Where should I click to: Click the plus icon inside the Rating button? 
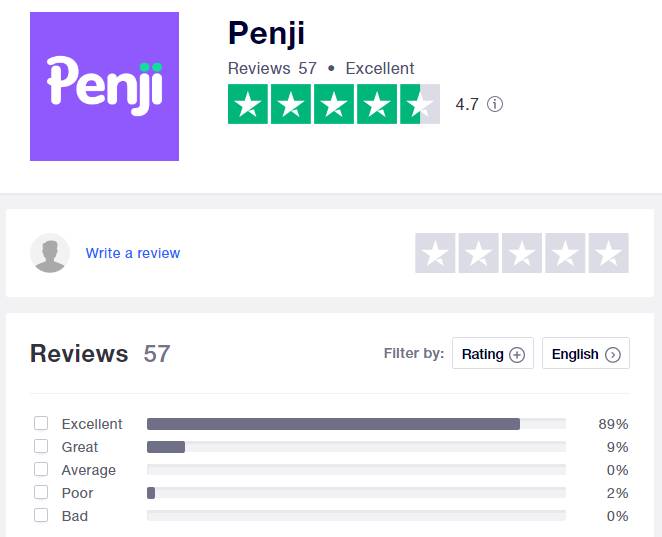tap(517, 355)
